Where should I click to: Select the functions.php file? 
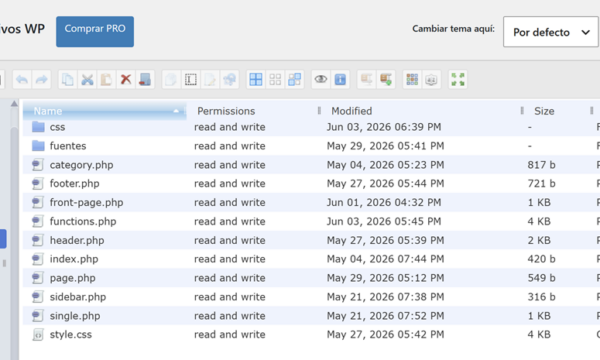311,222
